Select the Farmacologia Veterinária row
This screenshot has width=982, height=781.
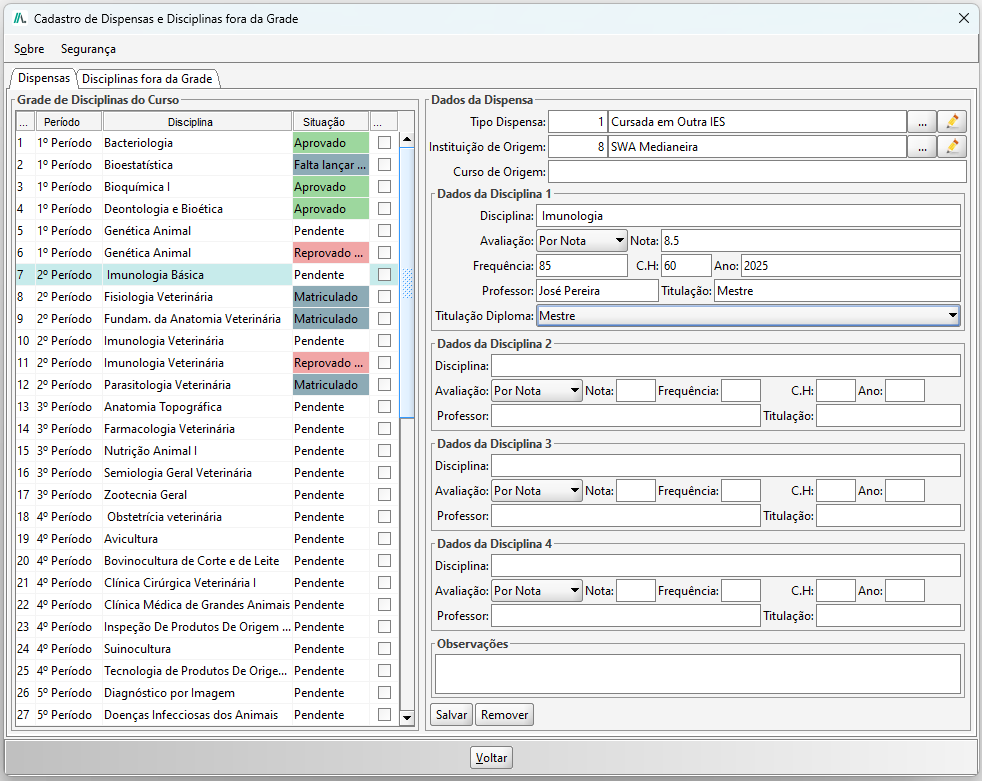207,429
